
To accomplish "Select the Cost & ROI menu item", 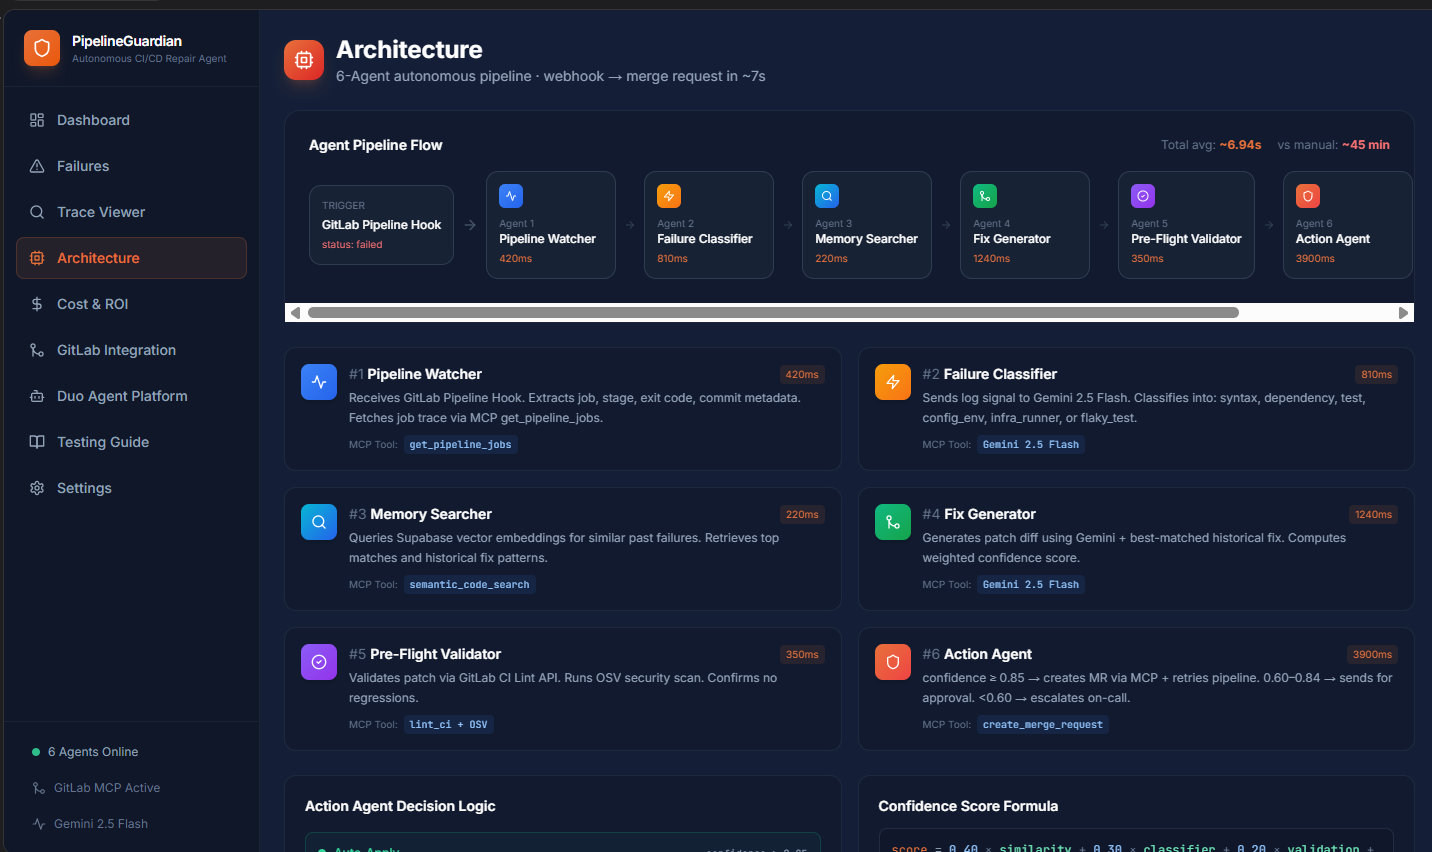I will [x=131, y=304].
